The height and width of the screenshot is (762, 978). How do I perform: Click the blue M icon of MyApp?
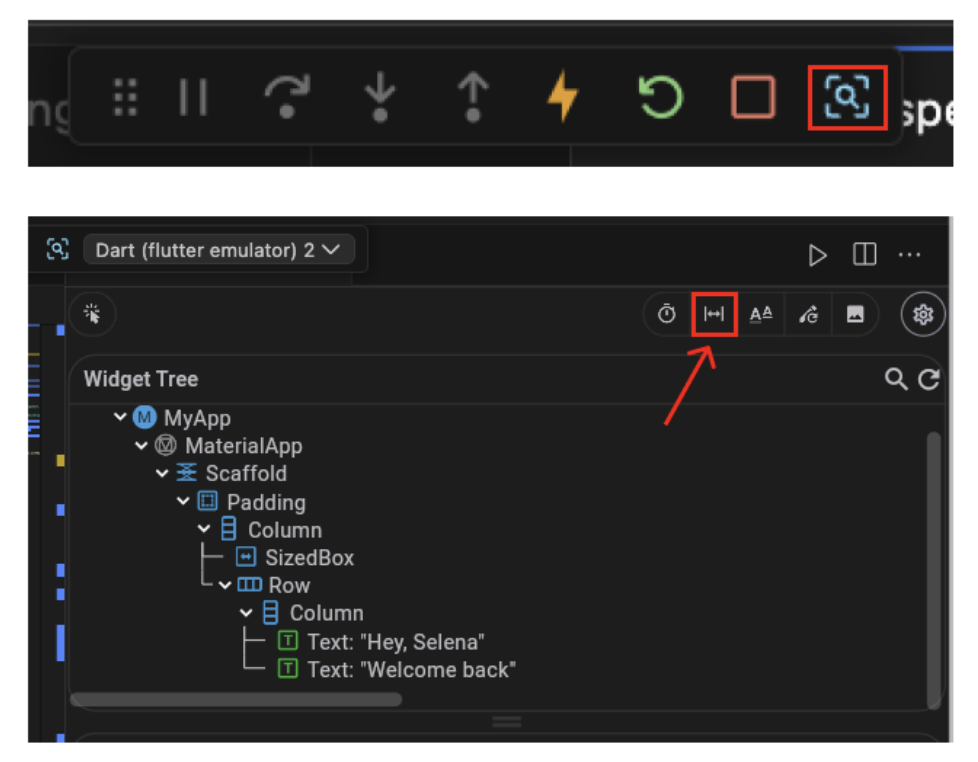144,417
